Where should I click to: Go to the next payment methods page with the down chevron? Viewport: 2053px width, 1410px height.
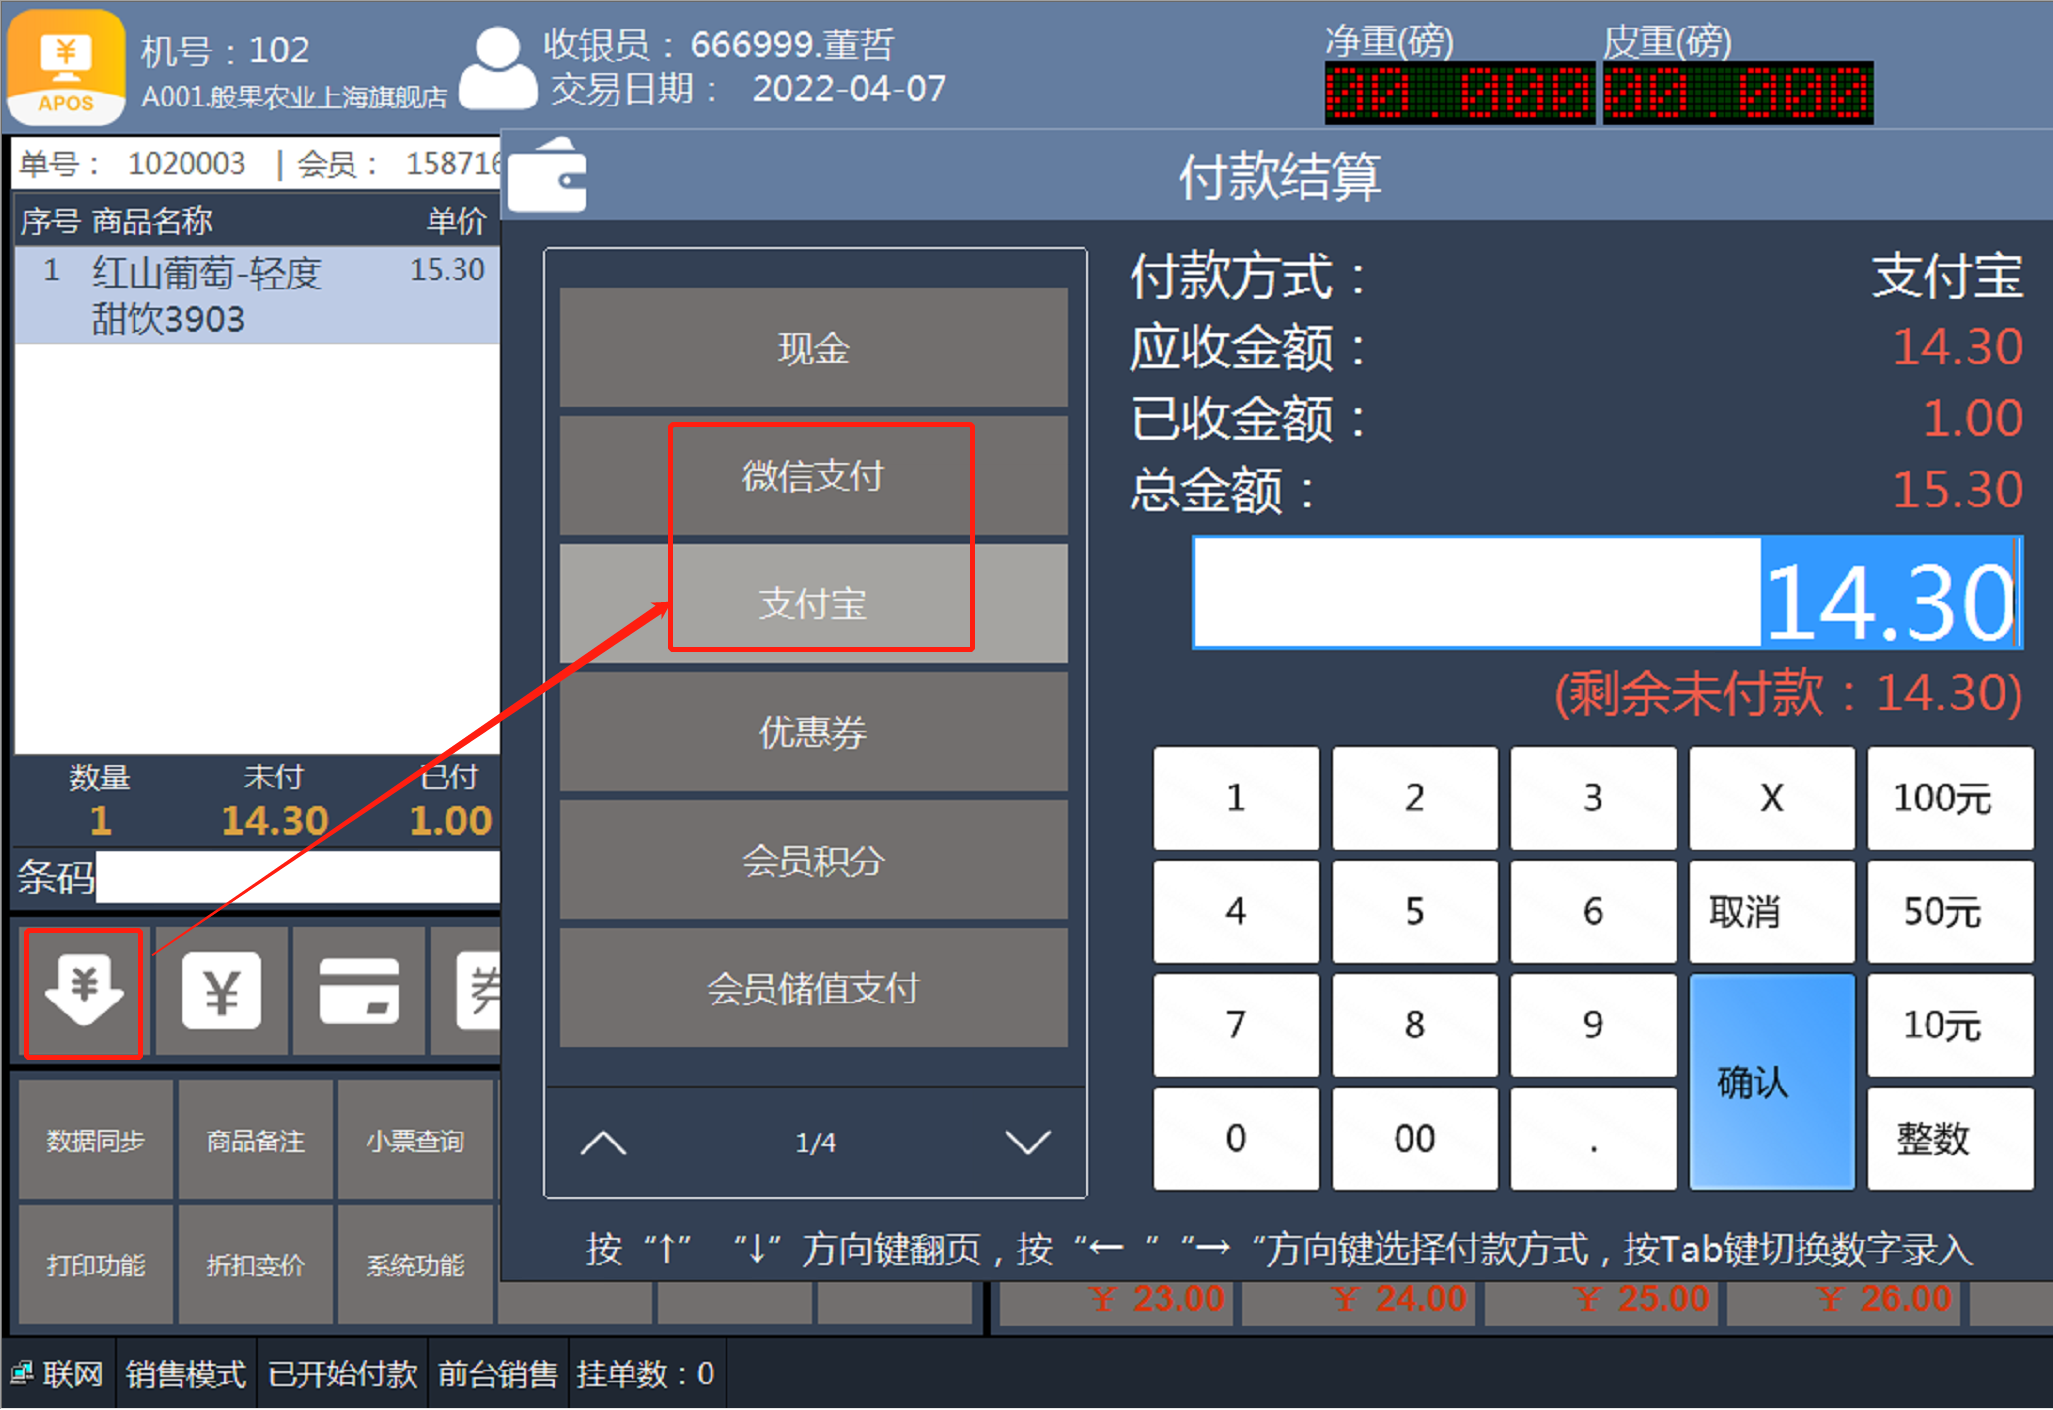(1027, 1142)
